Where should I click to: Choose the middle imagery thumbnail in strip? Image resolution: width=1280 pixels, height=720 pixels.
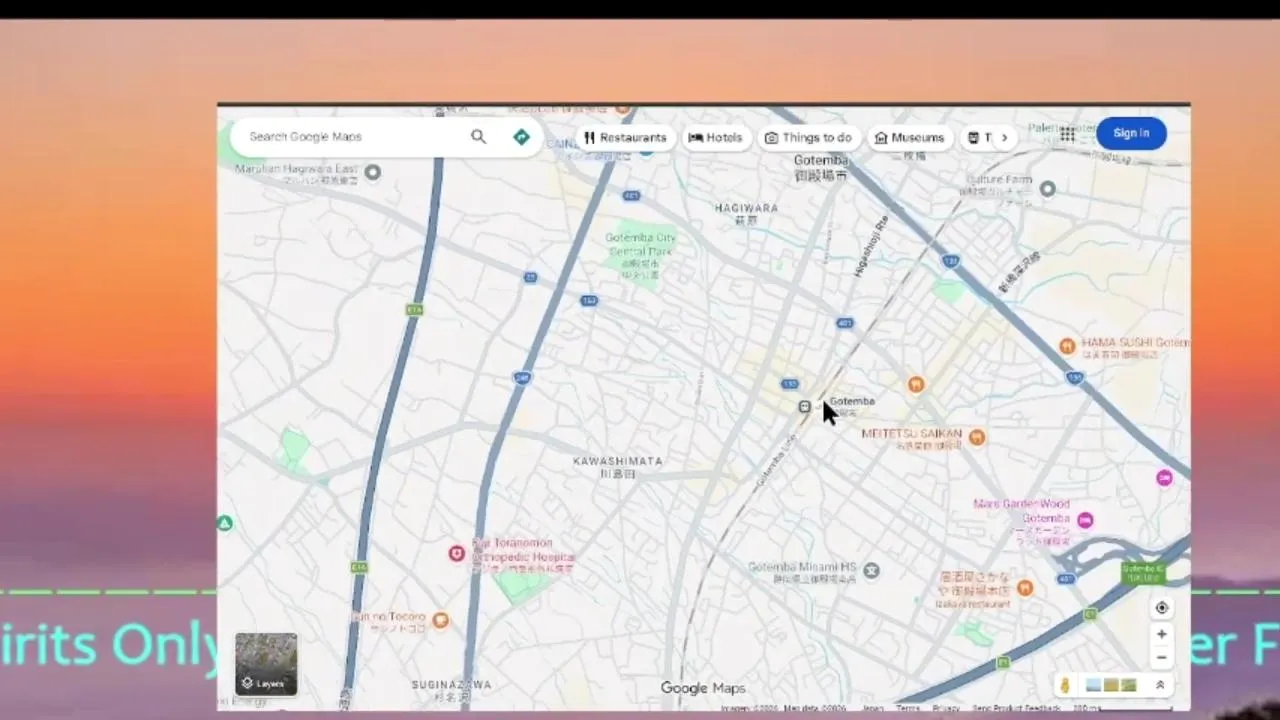(1111, 685)
